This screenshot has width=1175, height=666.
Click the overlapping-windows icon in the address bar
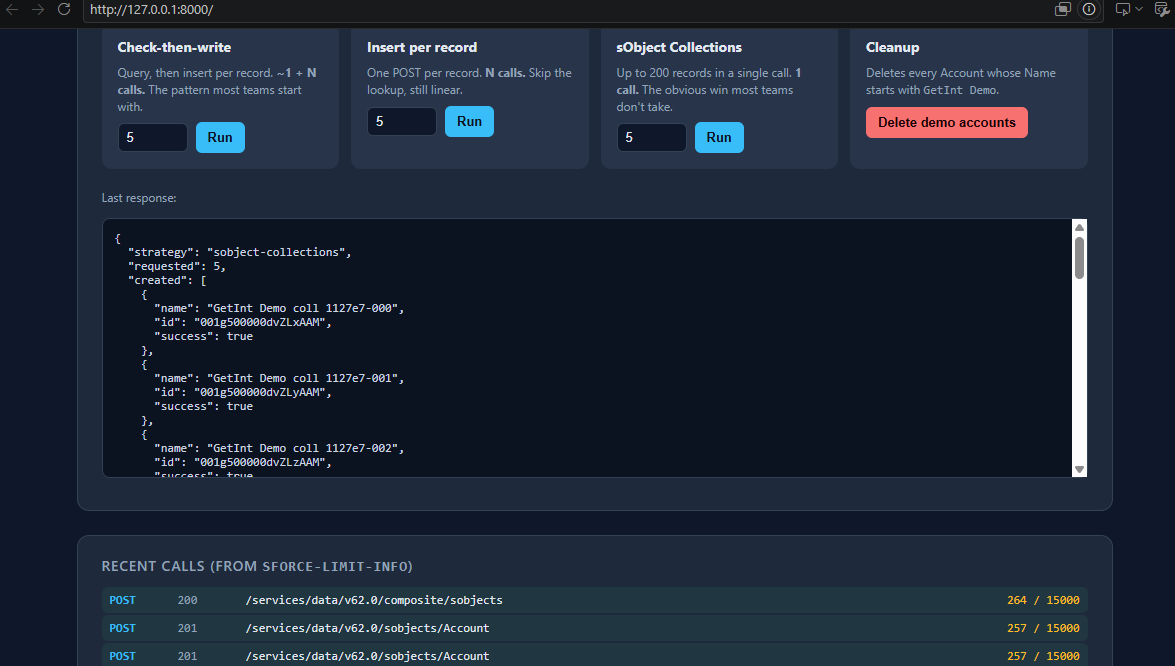click(x=1063, y=10)
